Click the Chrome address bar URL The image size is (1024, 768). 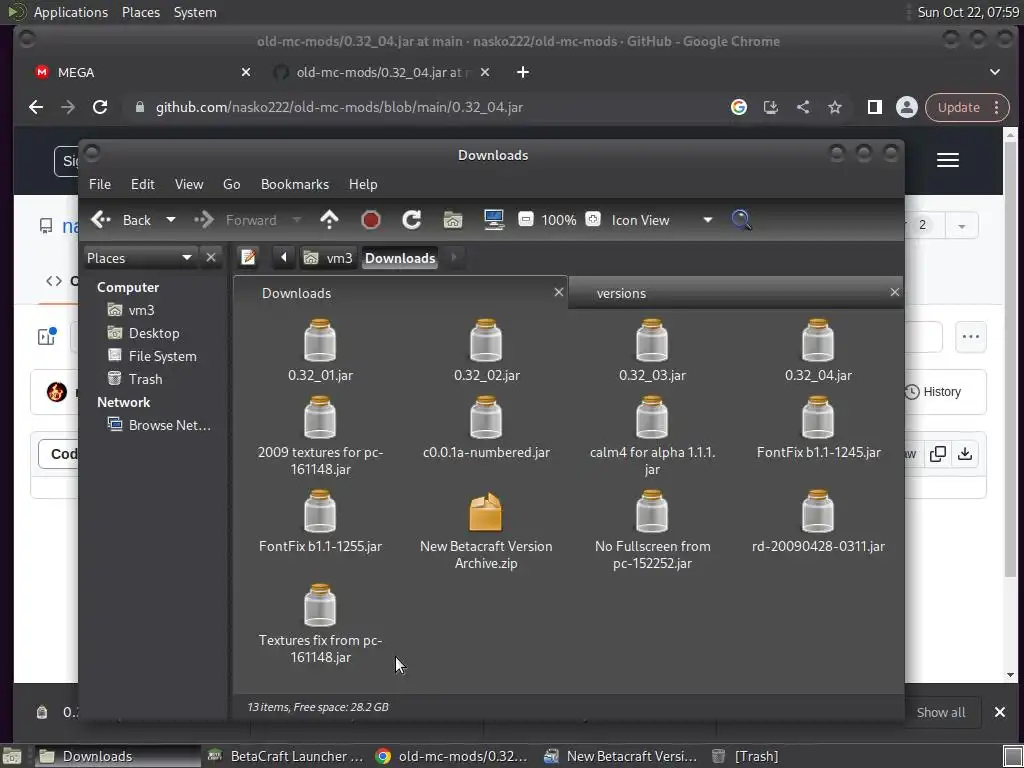(339, 107)
